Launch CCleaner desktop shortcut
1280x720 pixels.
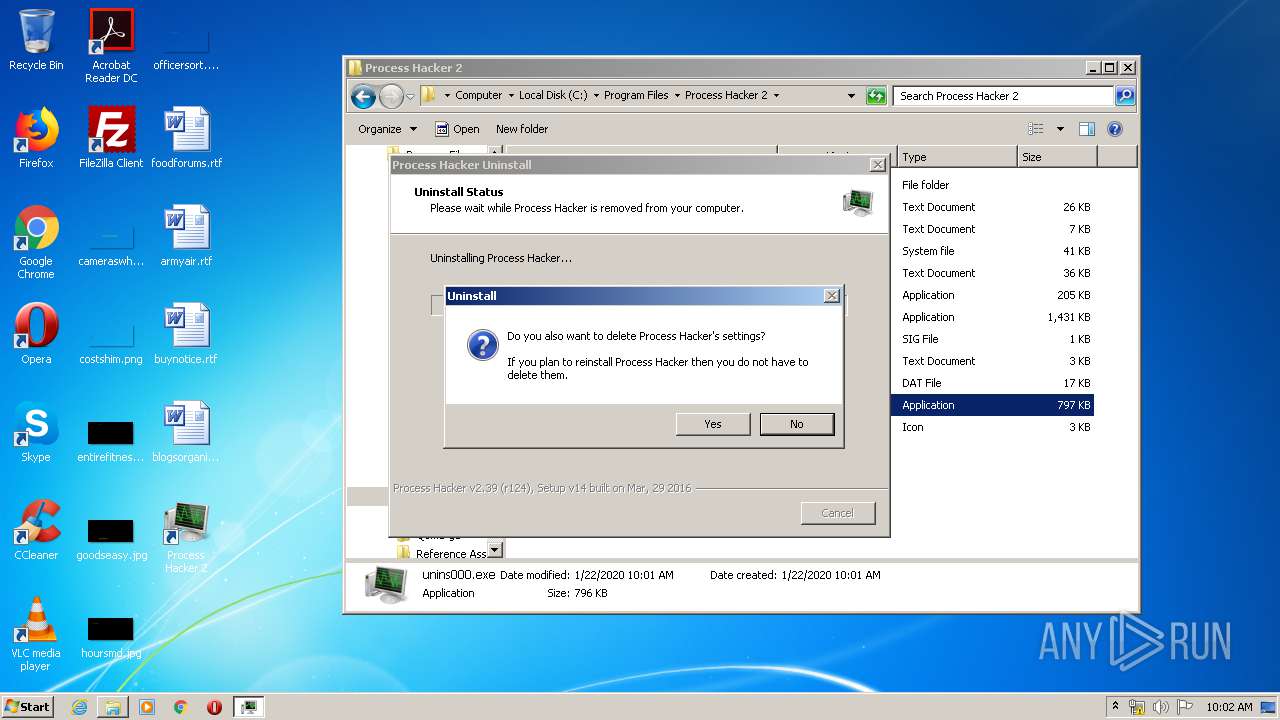pyautogui.click(x=36, y=531)
